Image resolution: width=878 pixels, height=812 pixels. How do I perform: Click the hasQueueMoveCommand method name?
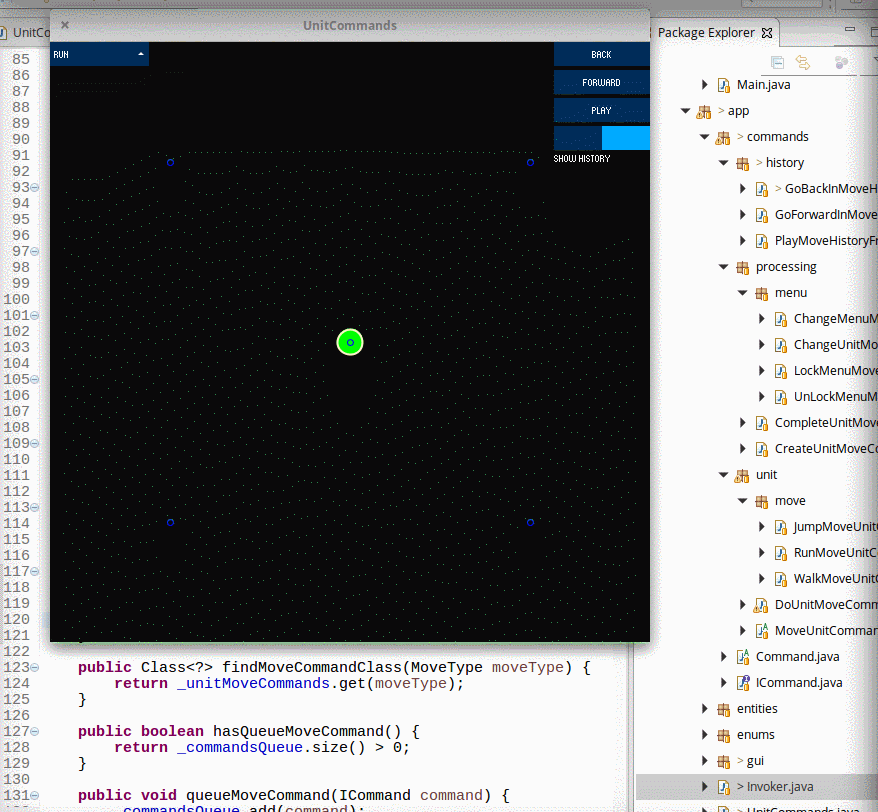pyautogui.click(x=298, y=731)
